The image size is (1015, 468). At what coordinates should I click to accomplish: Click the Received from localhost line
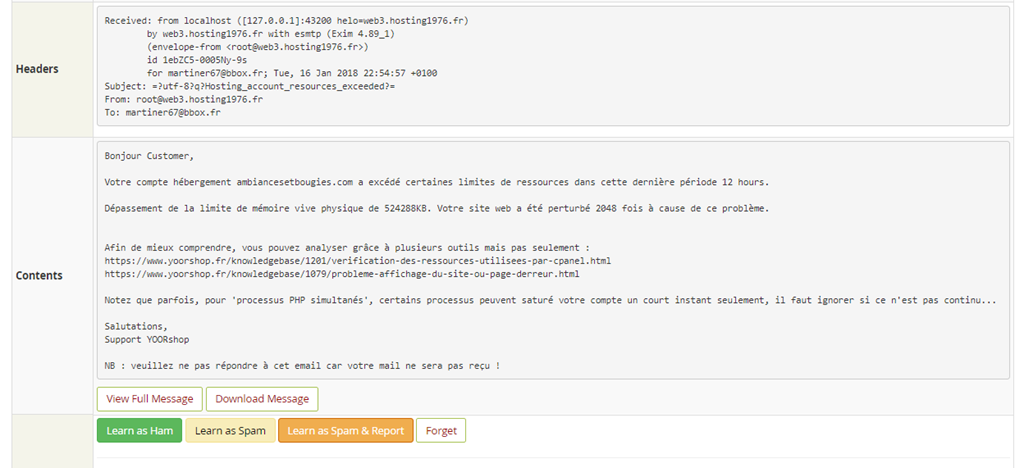286,21
